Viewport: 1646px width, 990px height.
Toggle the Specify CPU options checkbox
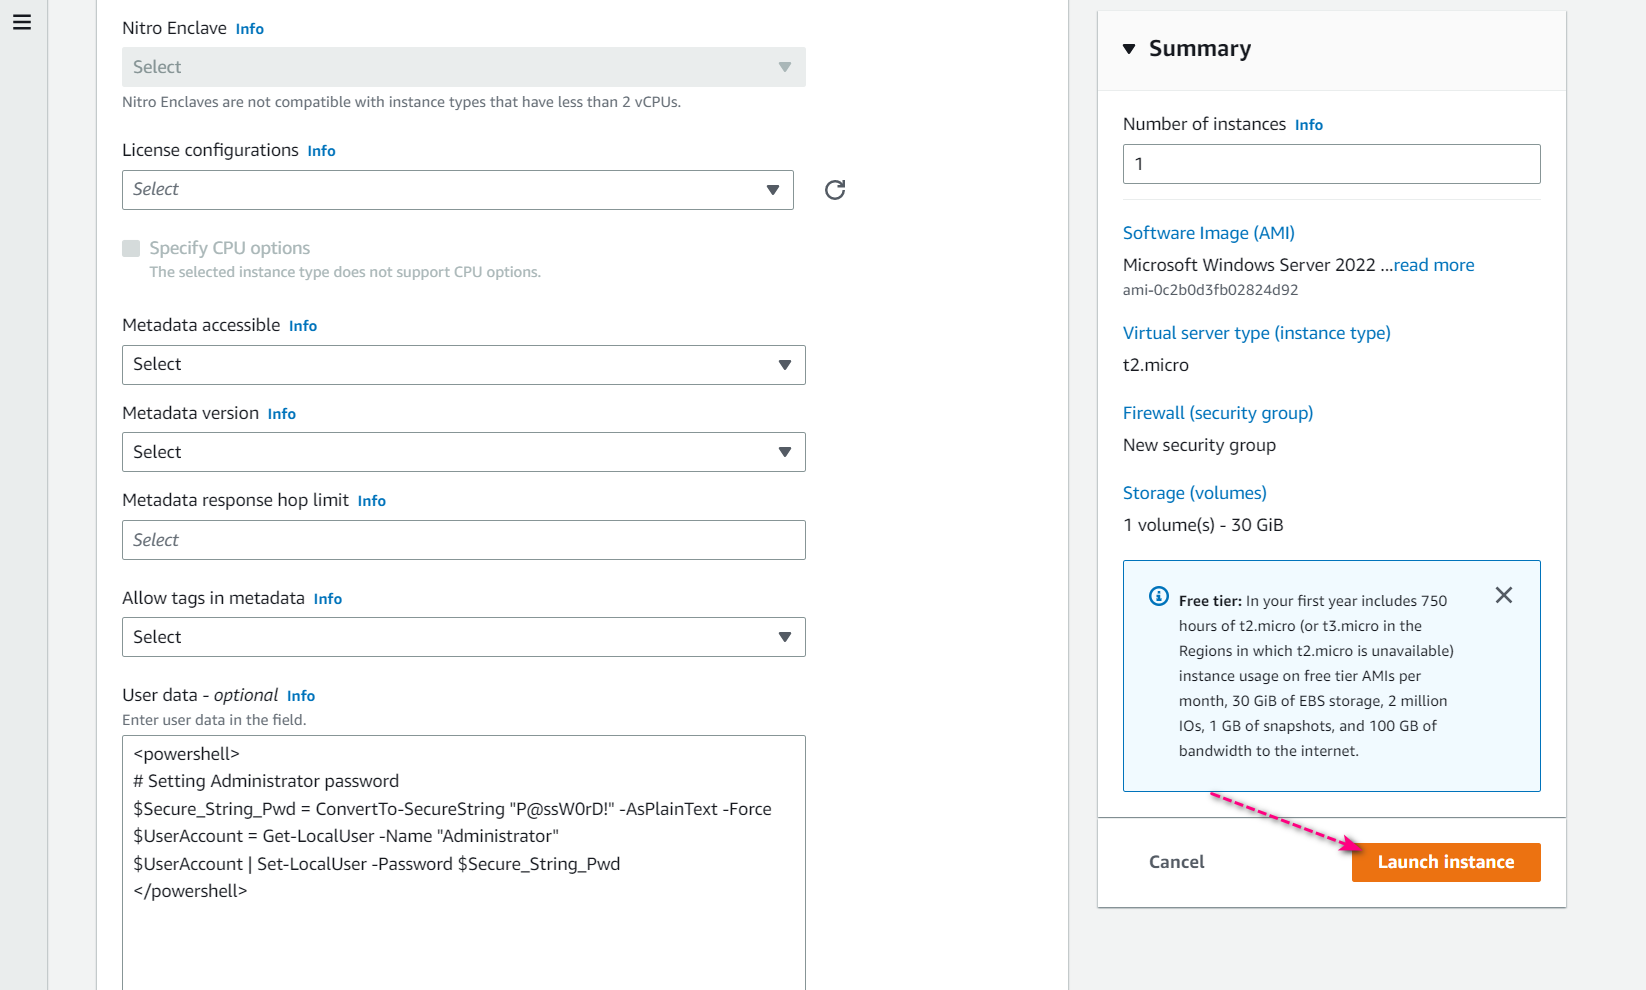[x=131, y=248]
